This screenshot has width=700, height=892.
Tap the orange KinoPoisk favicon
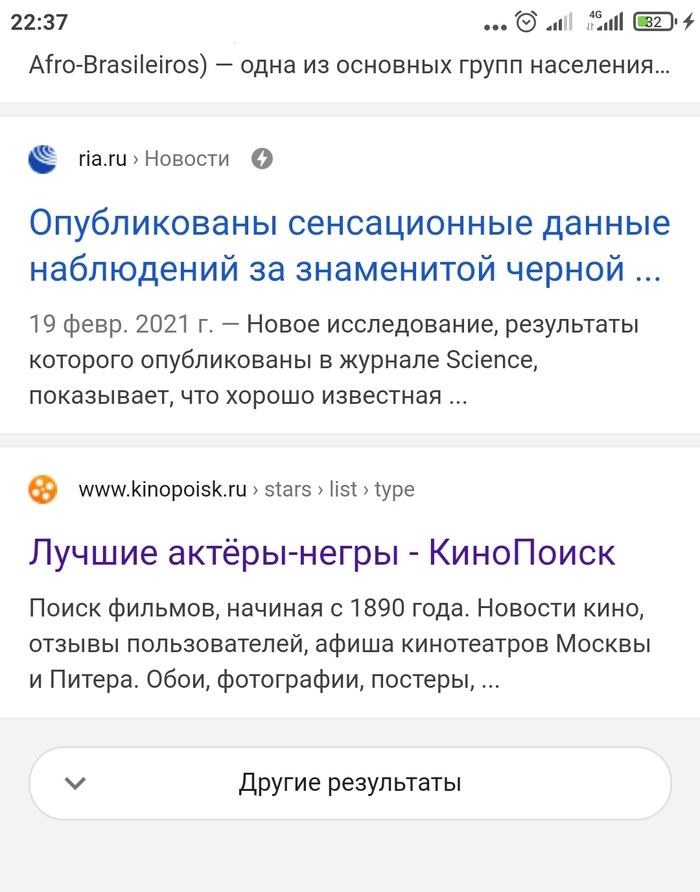43,489
